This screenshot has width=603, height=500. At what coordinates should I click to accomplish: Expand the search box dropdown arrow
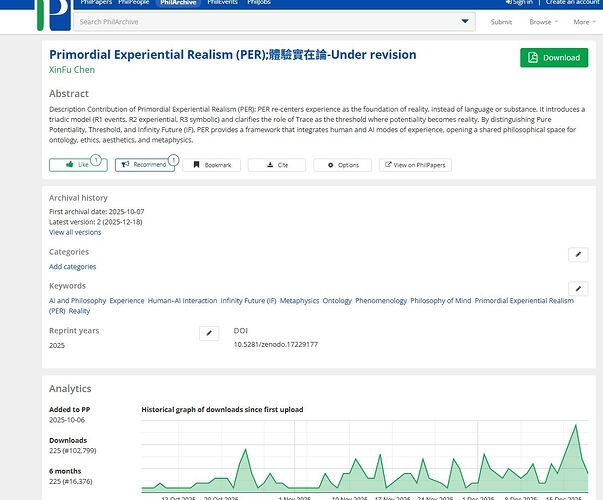pyautogui.click(x=465, y=21)
